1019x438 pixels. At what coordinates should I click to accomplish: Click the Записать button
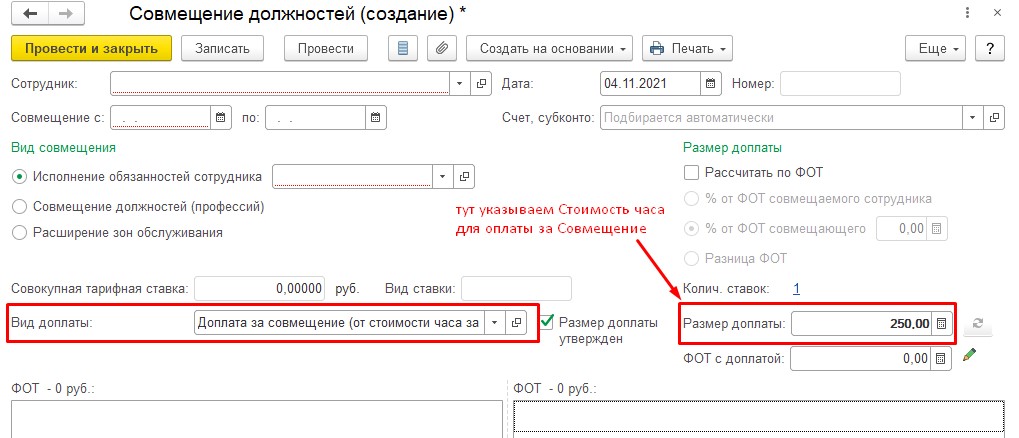[x=222, y=49]
